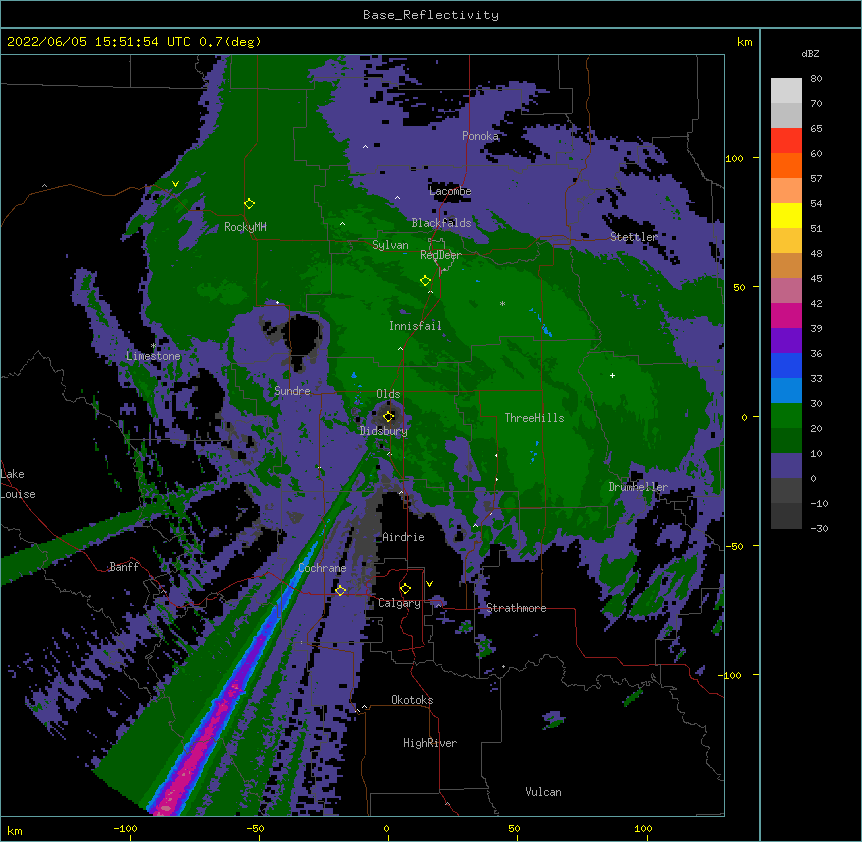Click the Ponoka city label
The width and height of the screenshot is (862, 842).
(x=480, y=136)
